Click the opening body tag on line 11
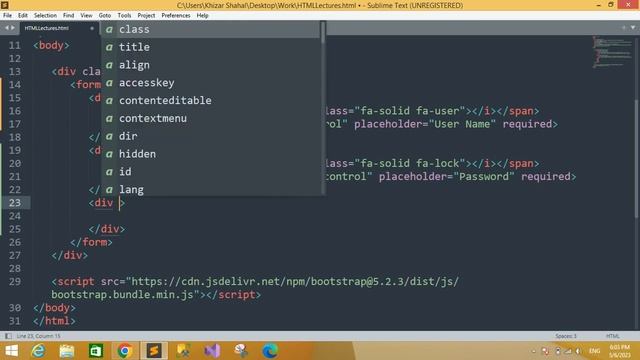 pyautogui.click(x=51, y=45)
